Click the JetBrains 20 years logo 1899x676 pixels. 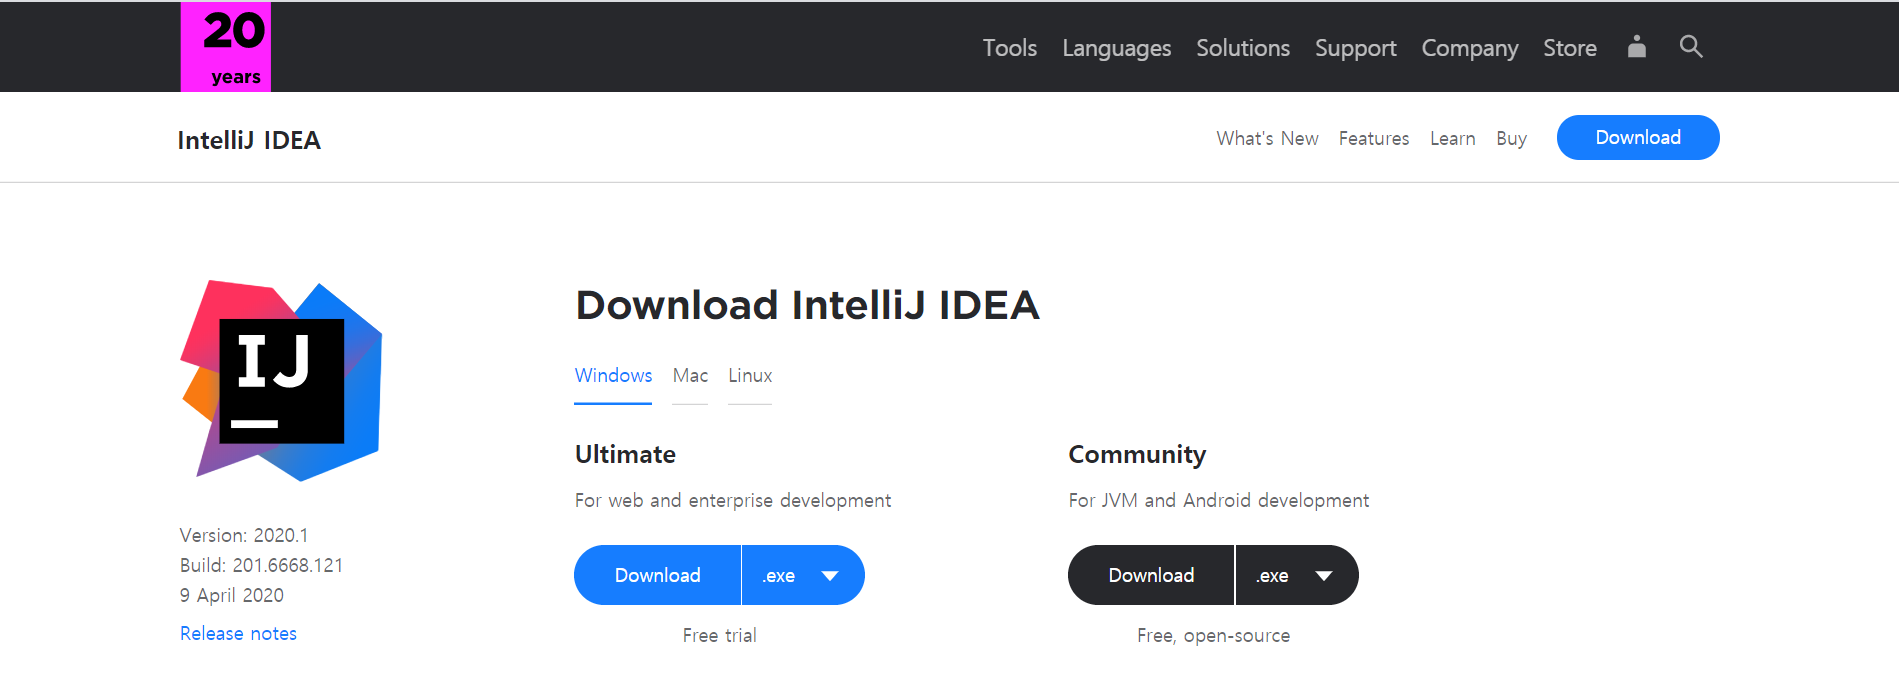pyautogui.click(x=226, y=46)
